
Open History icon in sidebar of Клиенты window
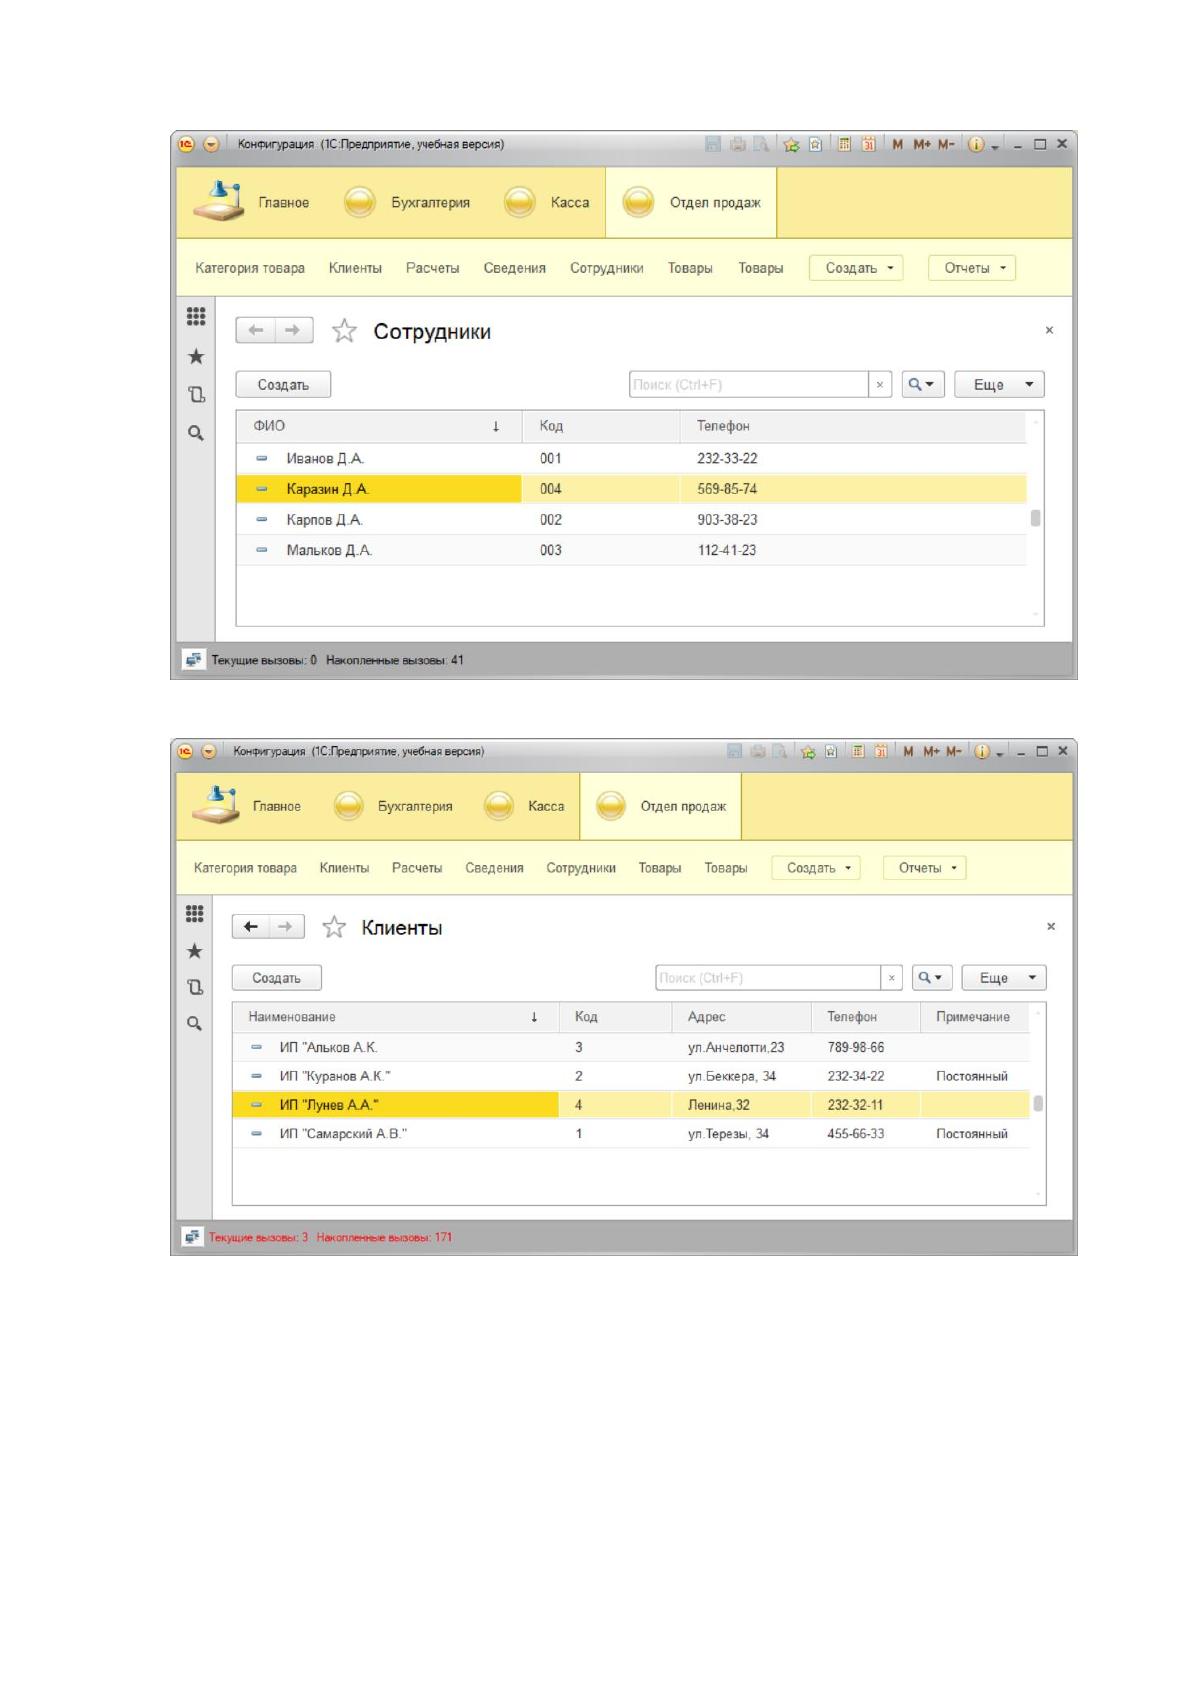tap(195, 987)
